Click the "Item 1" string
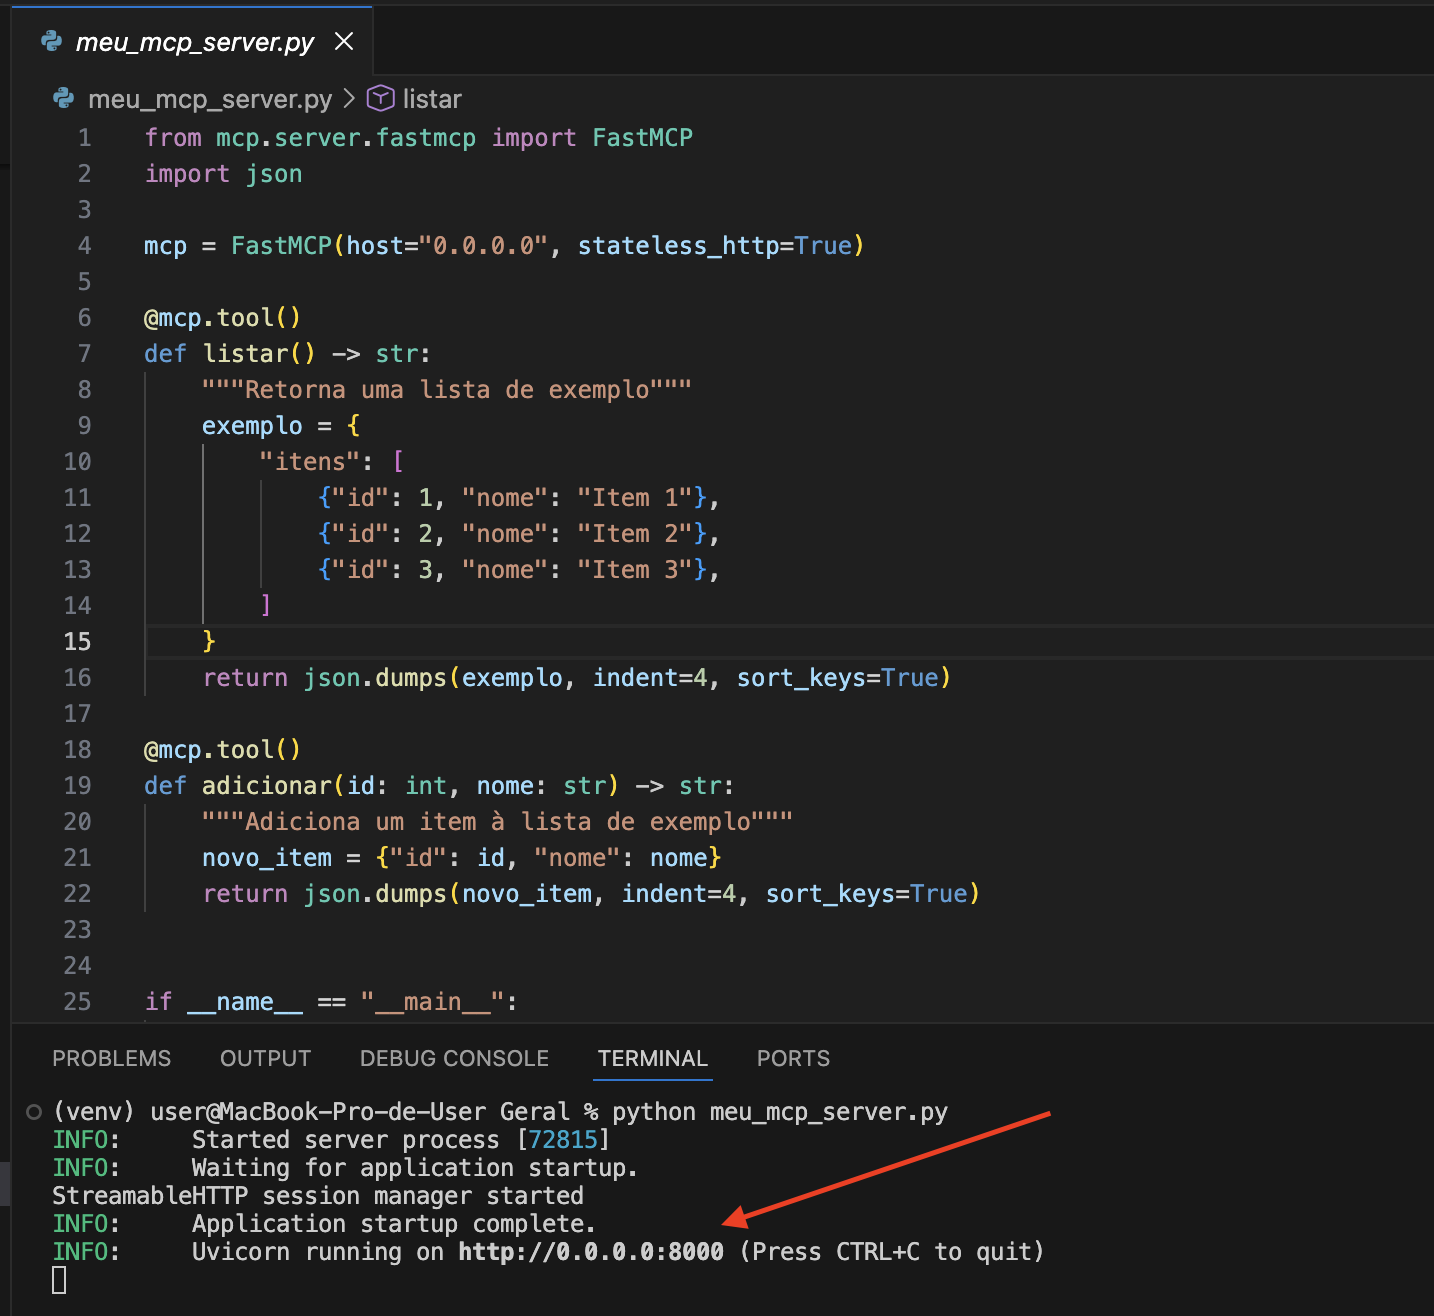1434x1316 pixels. pos(635,498)
